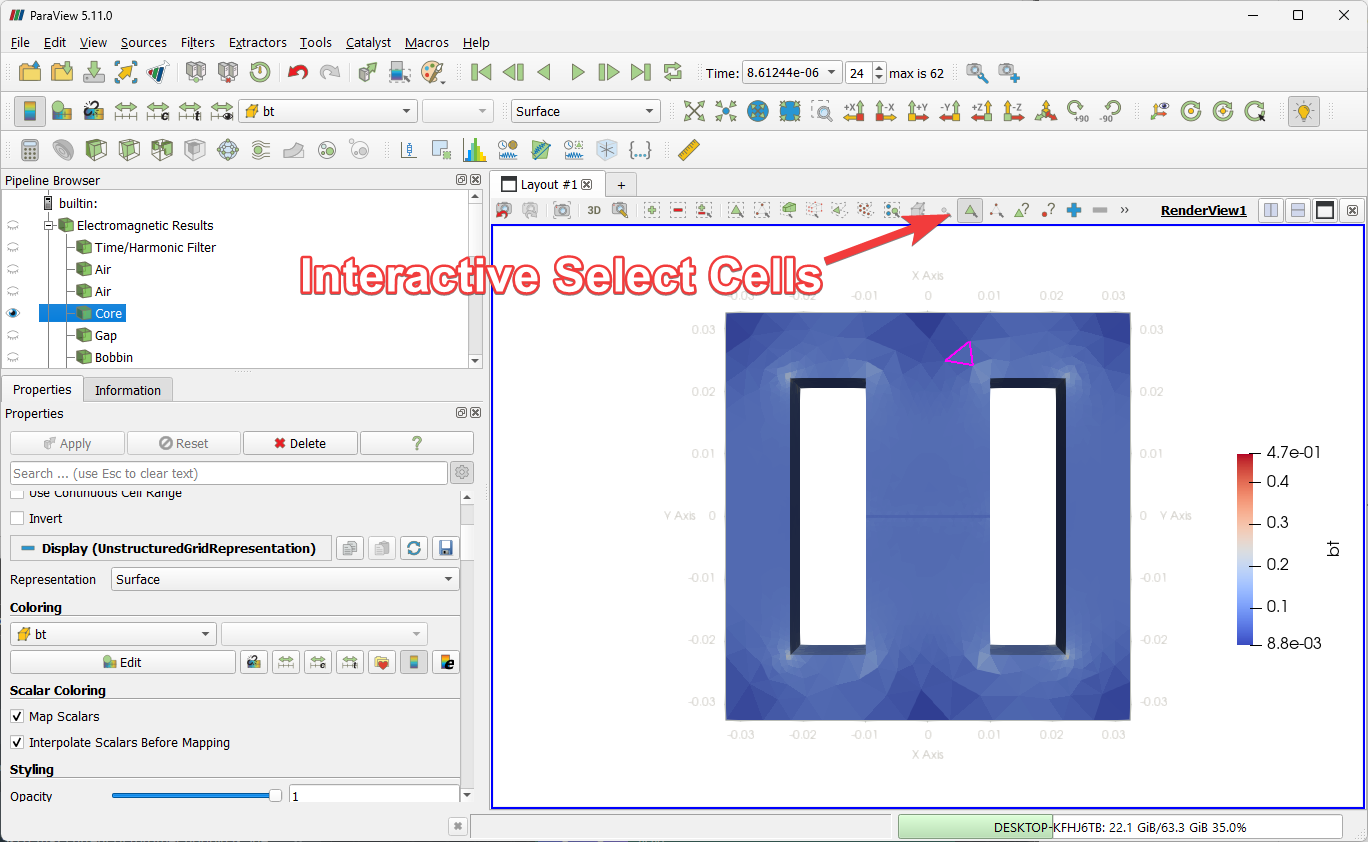The image size is (1368, 842).
Task: Collapse the Electromagnetic Results tree node
Action: [49, 225]
